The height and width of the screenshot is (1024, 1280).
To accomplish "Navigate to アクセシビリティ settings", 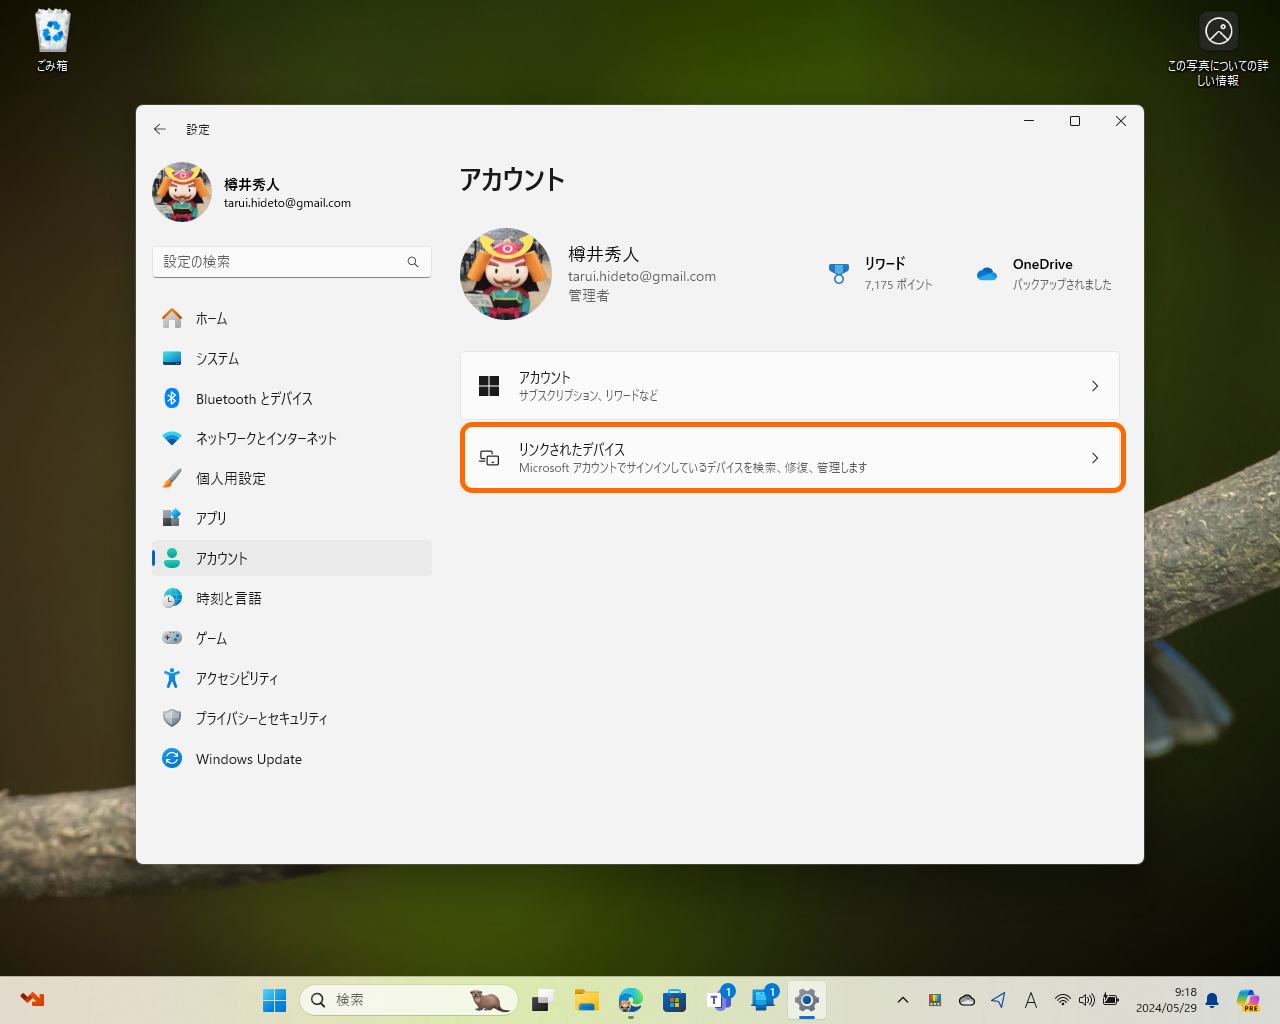I will (292, 678).
